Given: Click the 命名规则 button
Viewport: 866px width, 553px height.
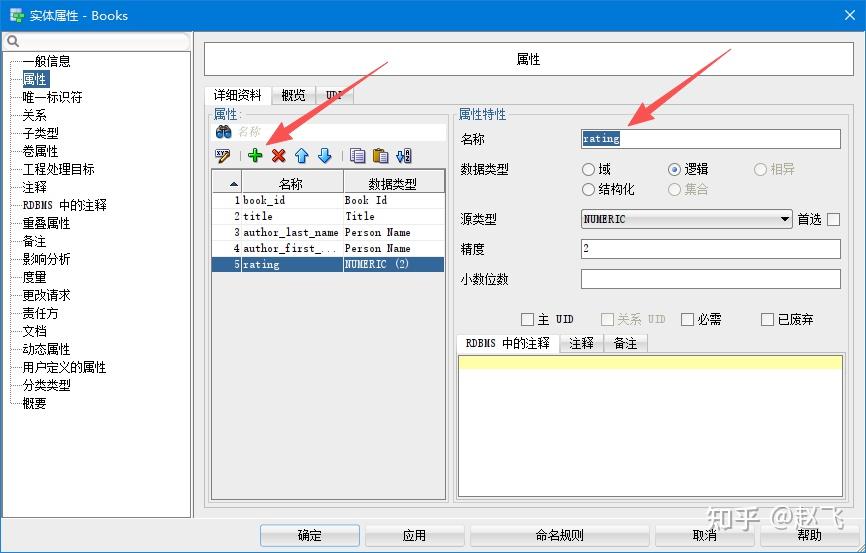Looking at the screenshot, I should [x=559, y=535].
